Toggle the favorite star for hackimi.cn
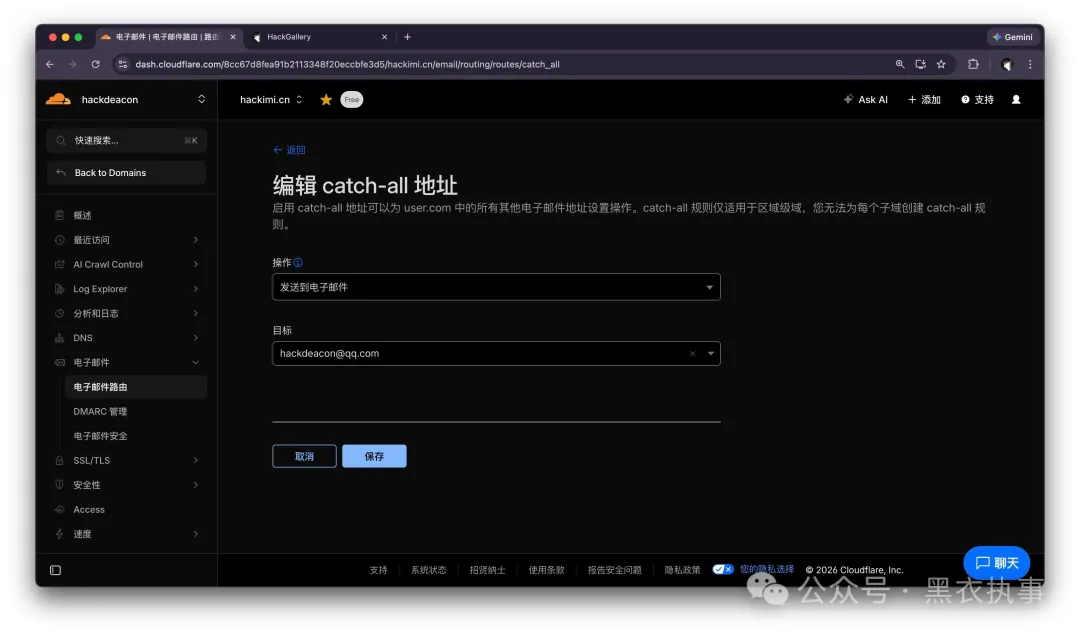 [326, 100]
